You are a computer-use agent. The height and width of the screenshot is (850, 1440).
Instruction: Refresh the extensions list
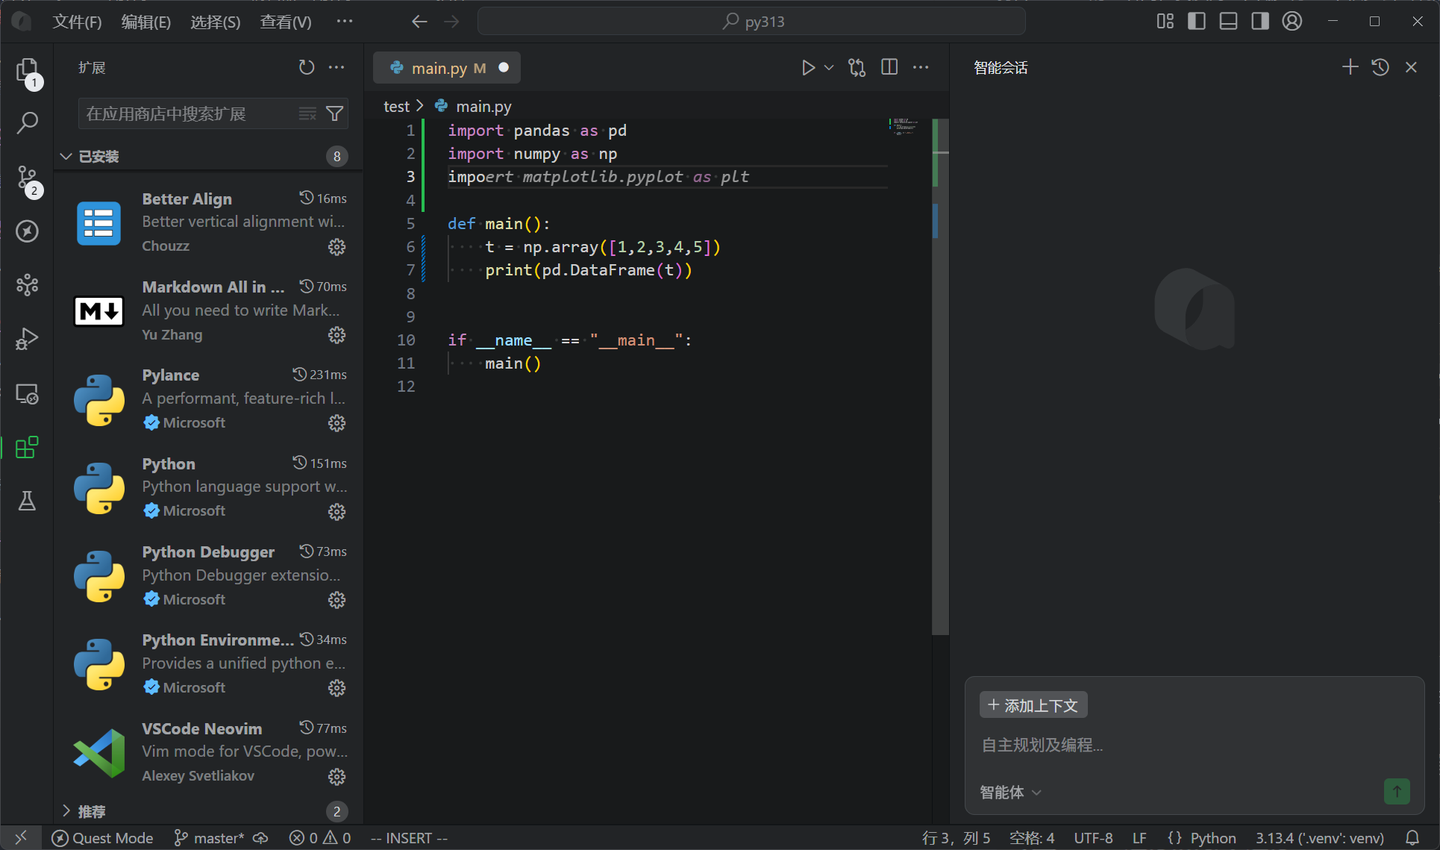coord(306,67)
